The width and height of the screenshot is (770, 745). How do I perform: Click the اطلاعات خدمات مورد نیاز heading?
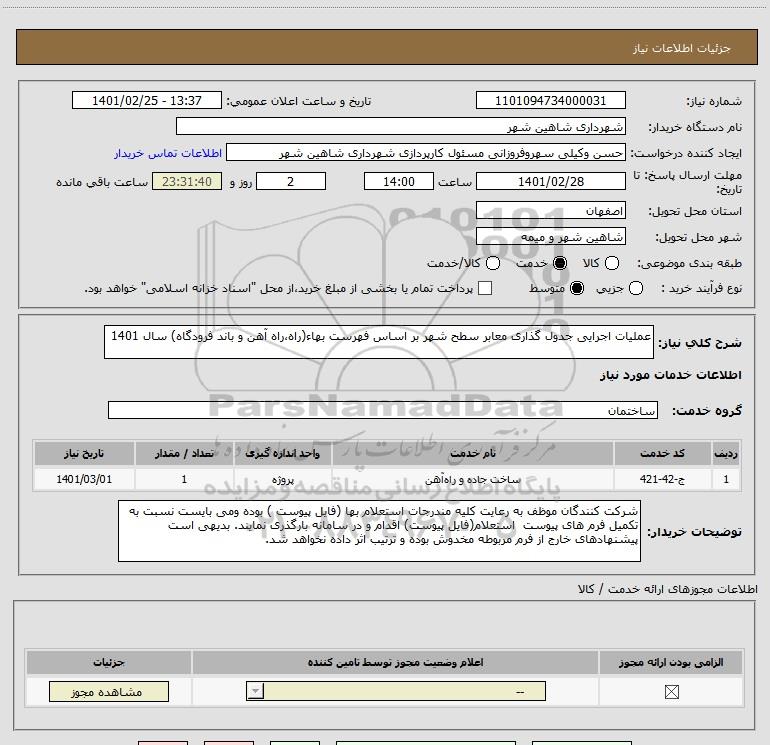pyautogui.click(x=670, y=375)
